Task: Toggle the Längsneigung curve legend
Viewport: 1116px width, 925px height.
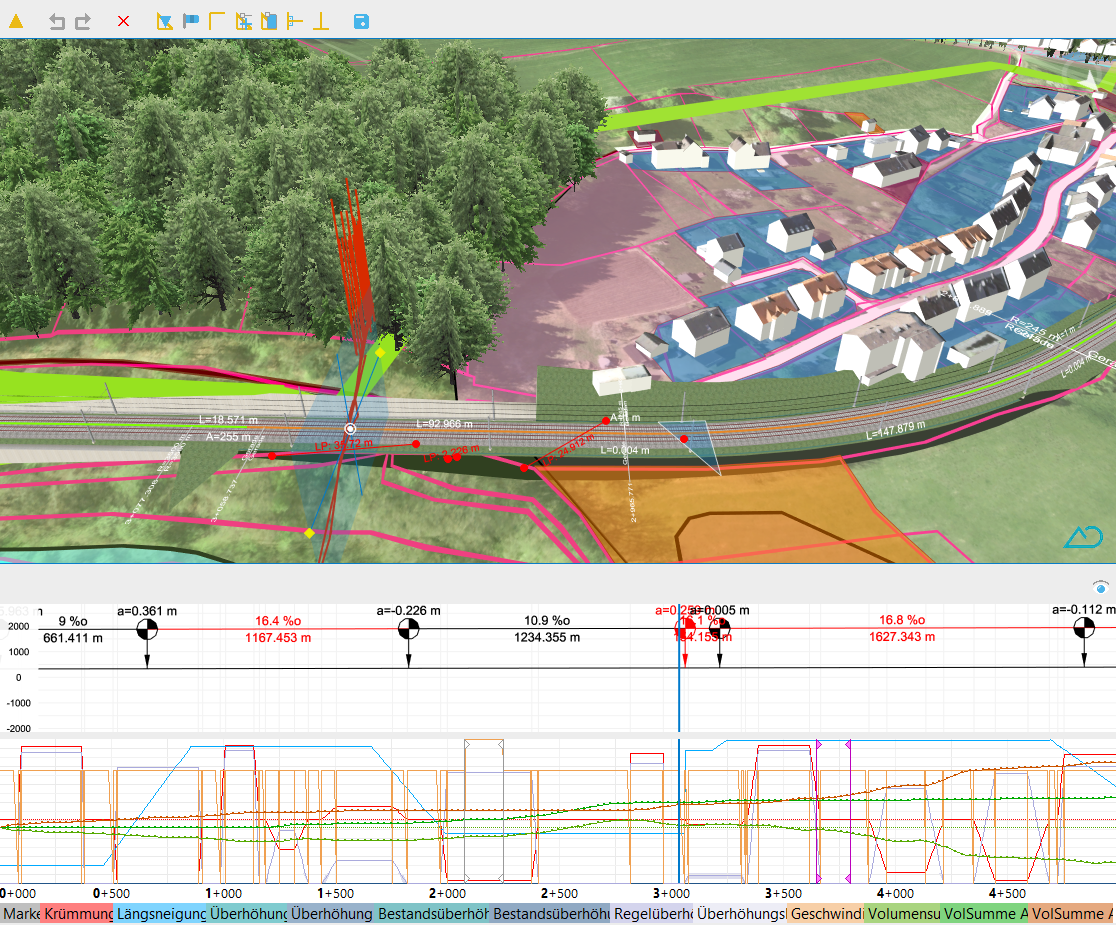Action: pos(160,914)
